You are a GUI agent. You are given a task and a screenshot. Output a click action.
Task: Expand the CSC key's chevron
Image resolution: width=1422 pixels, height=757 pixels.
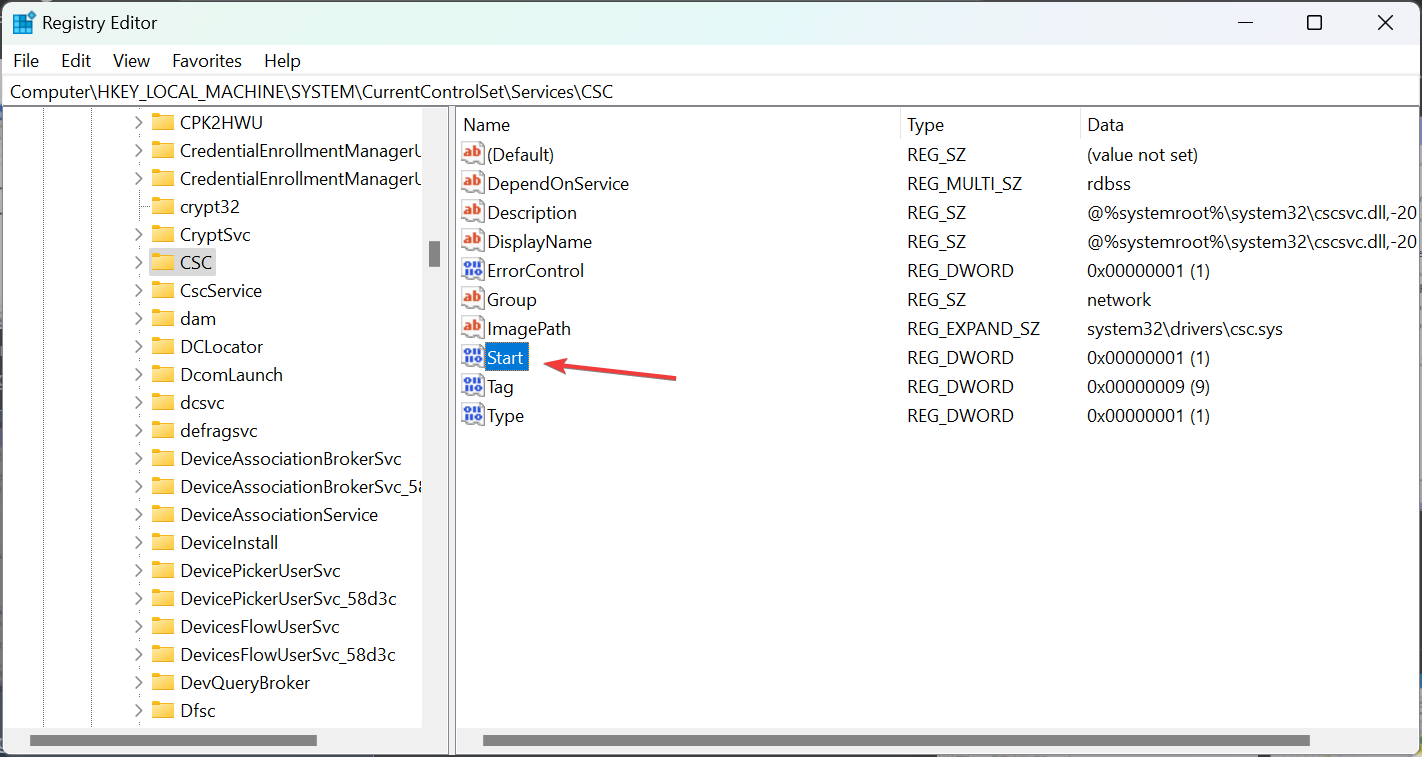tap(139, 262)
